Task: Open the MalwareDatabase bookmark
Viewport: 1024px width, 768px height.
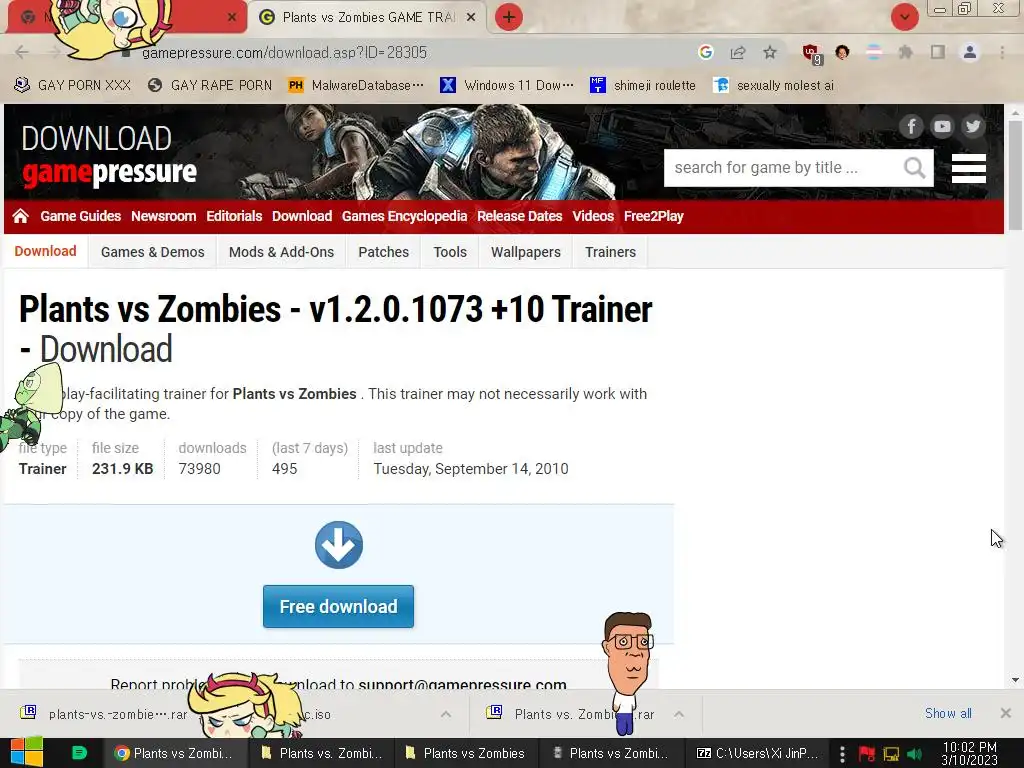Action: [356, 86]
